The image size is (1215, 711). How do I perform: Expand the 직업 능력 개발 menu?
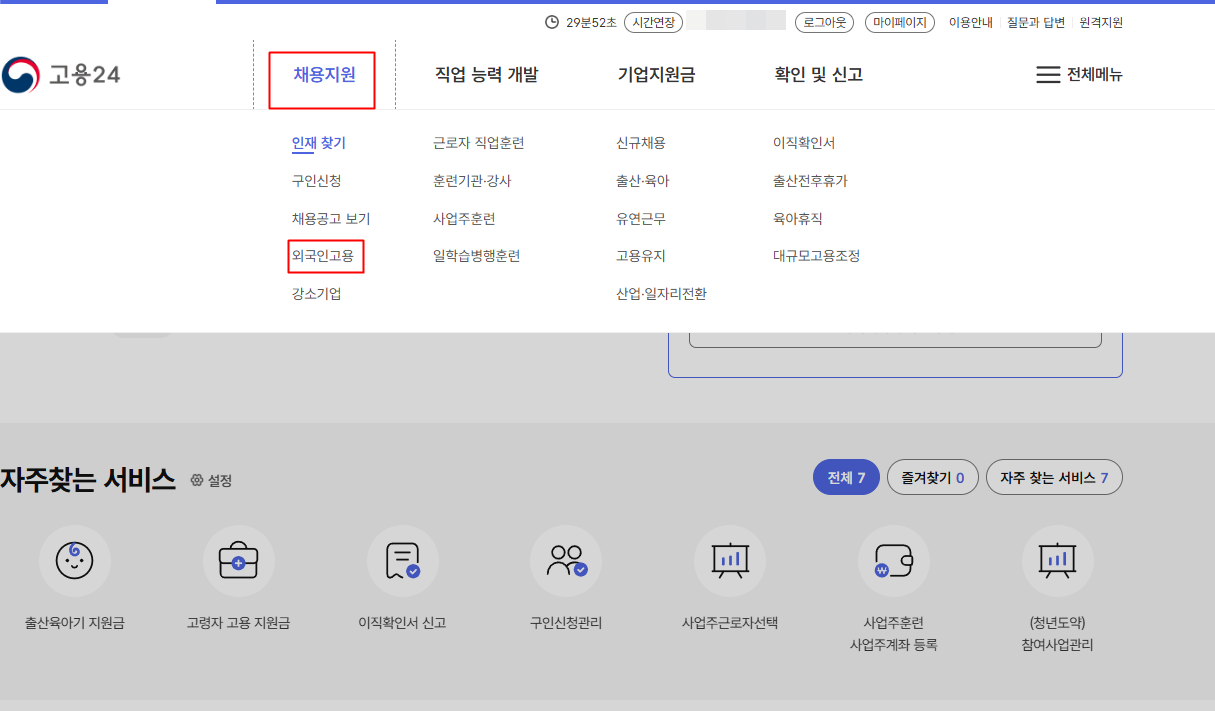click(x=486, y=75)
